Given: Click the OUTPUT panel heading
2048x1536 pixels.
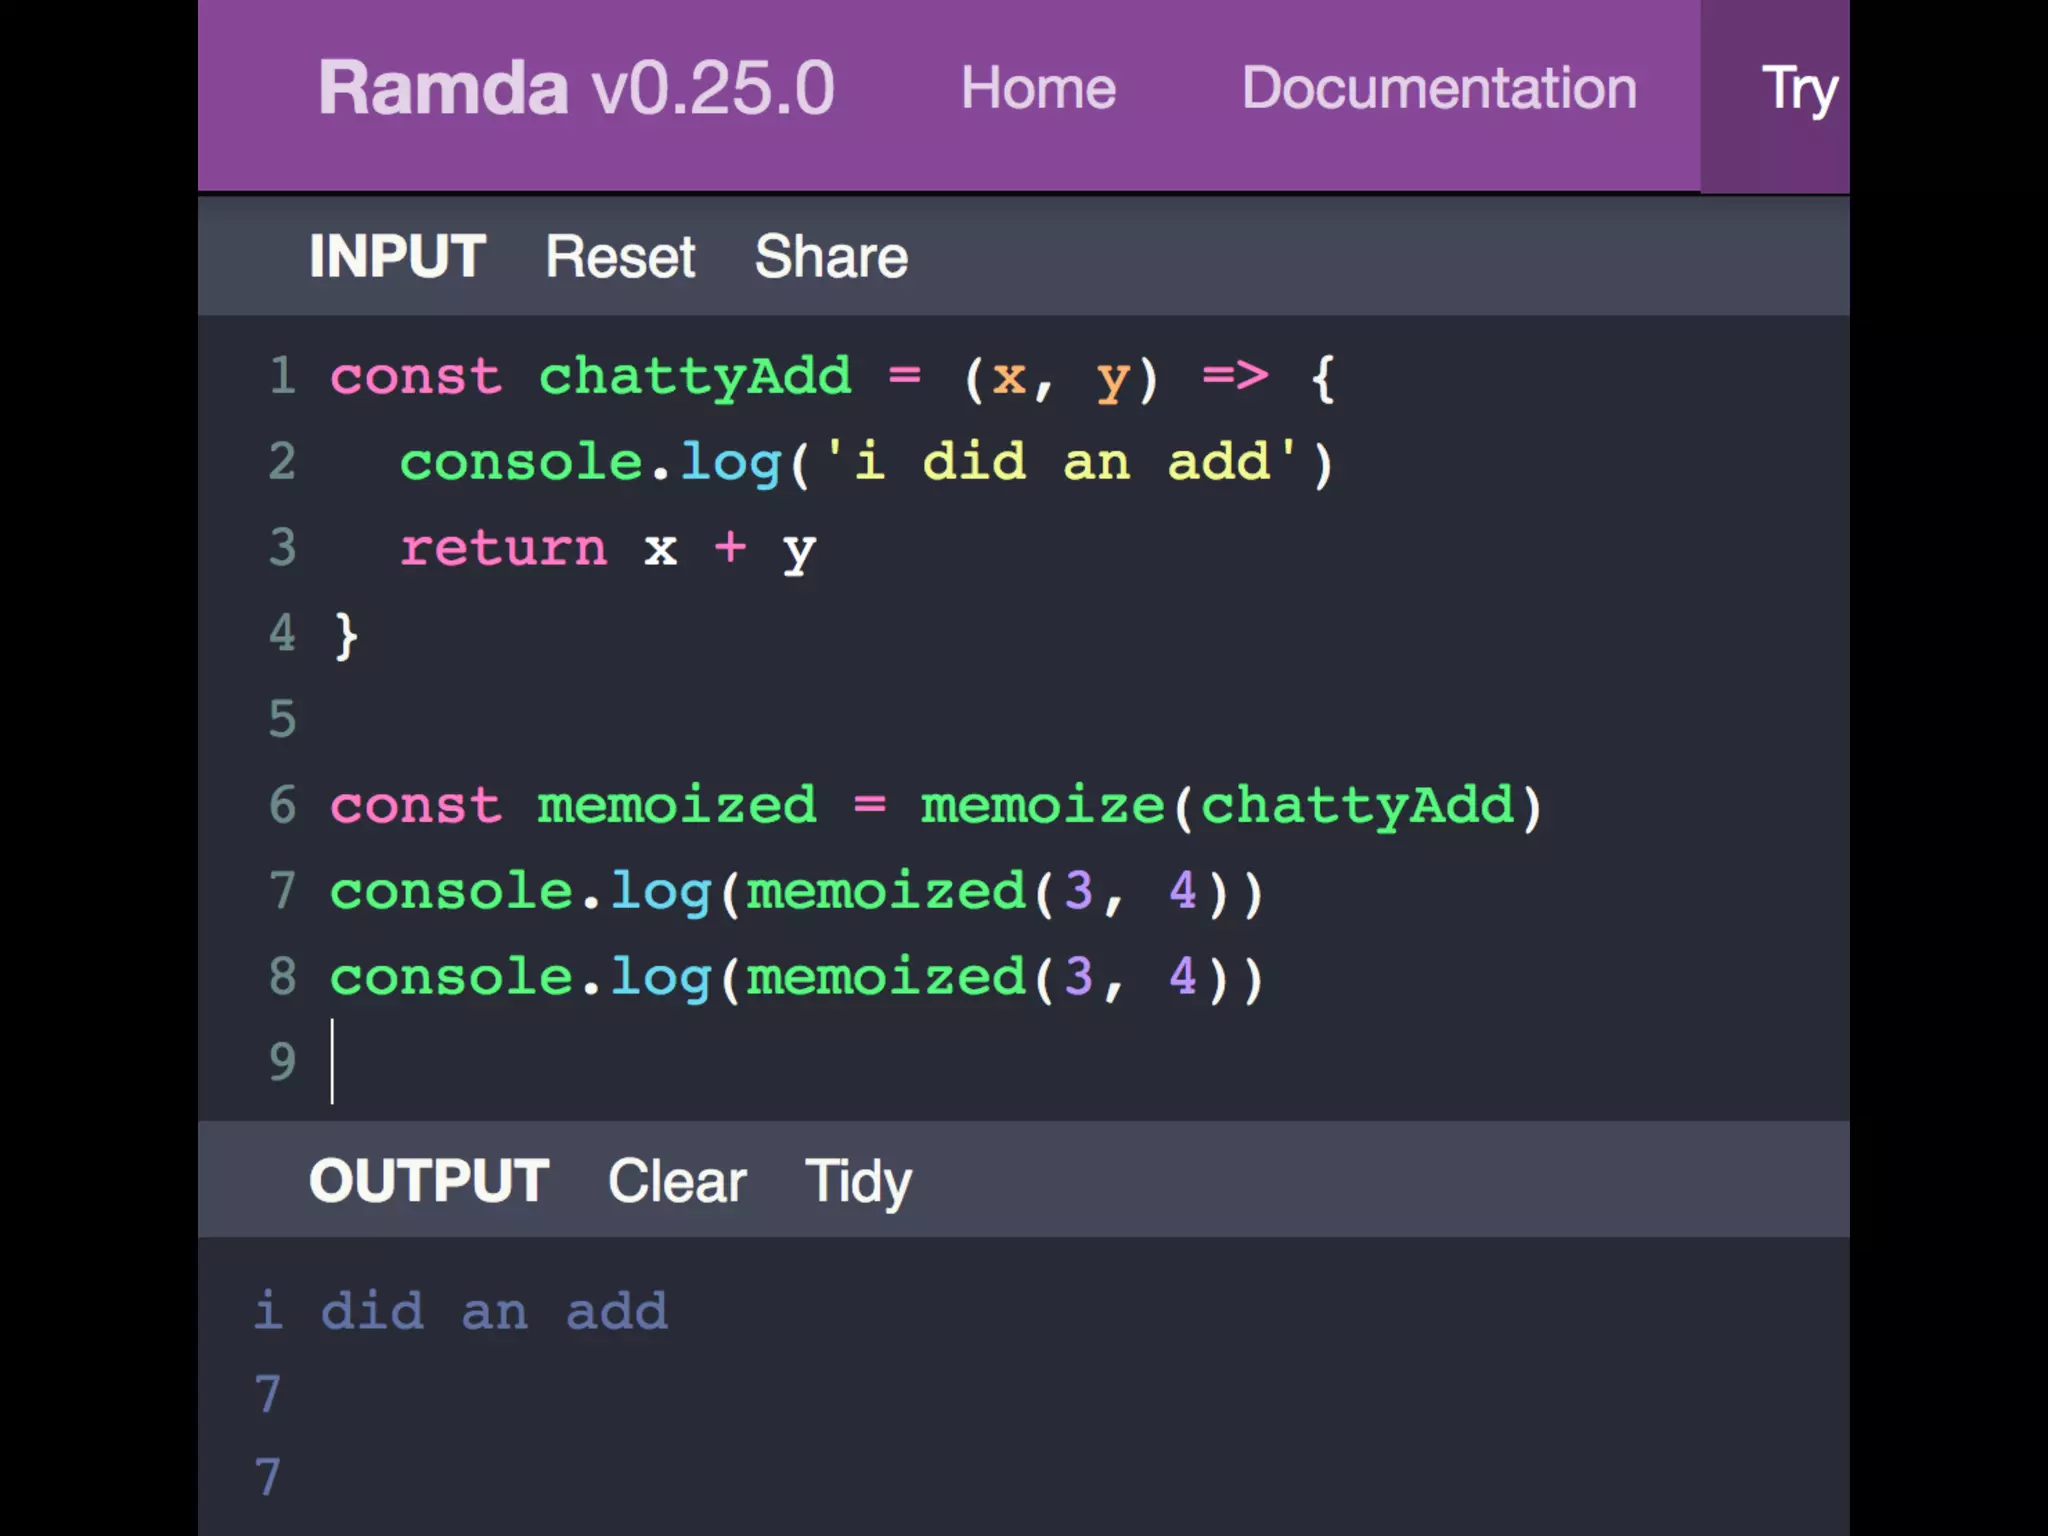Looking at the screenshot, I should (x=429, y=1181).
